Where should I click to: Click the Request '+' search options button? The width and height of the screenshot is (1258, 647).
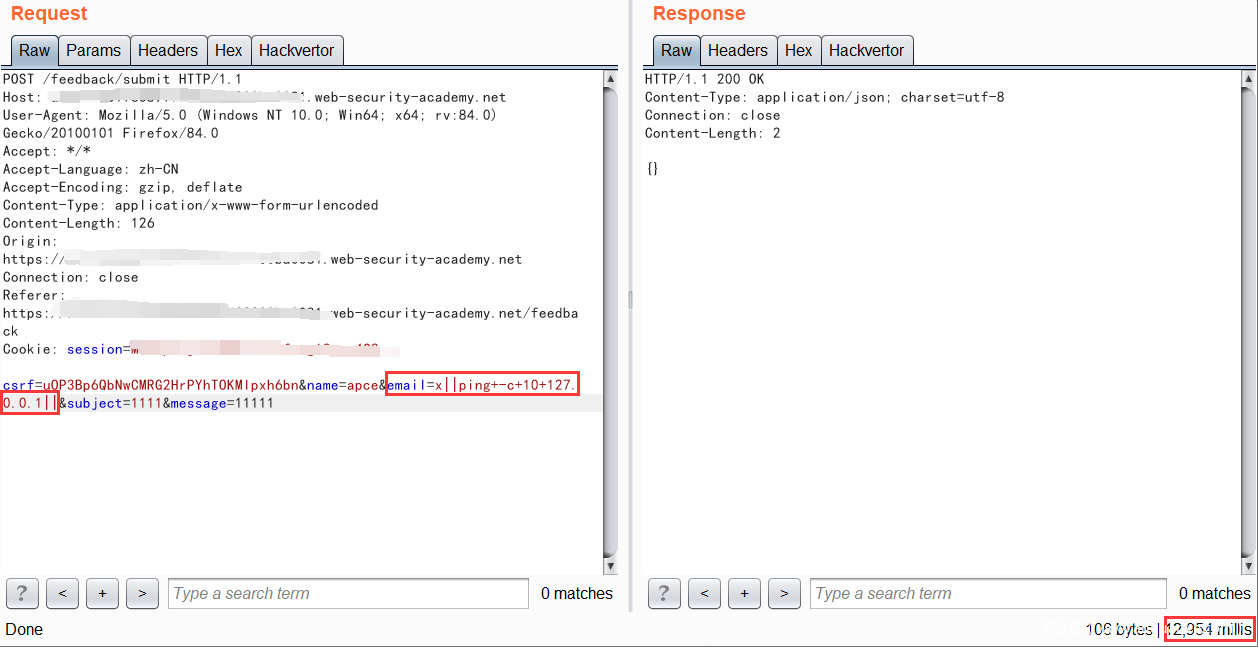(102, 593)
